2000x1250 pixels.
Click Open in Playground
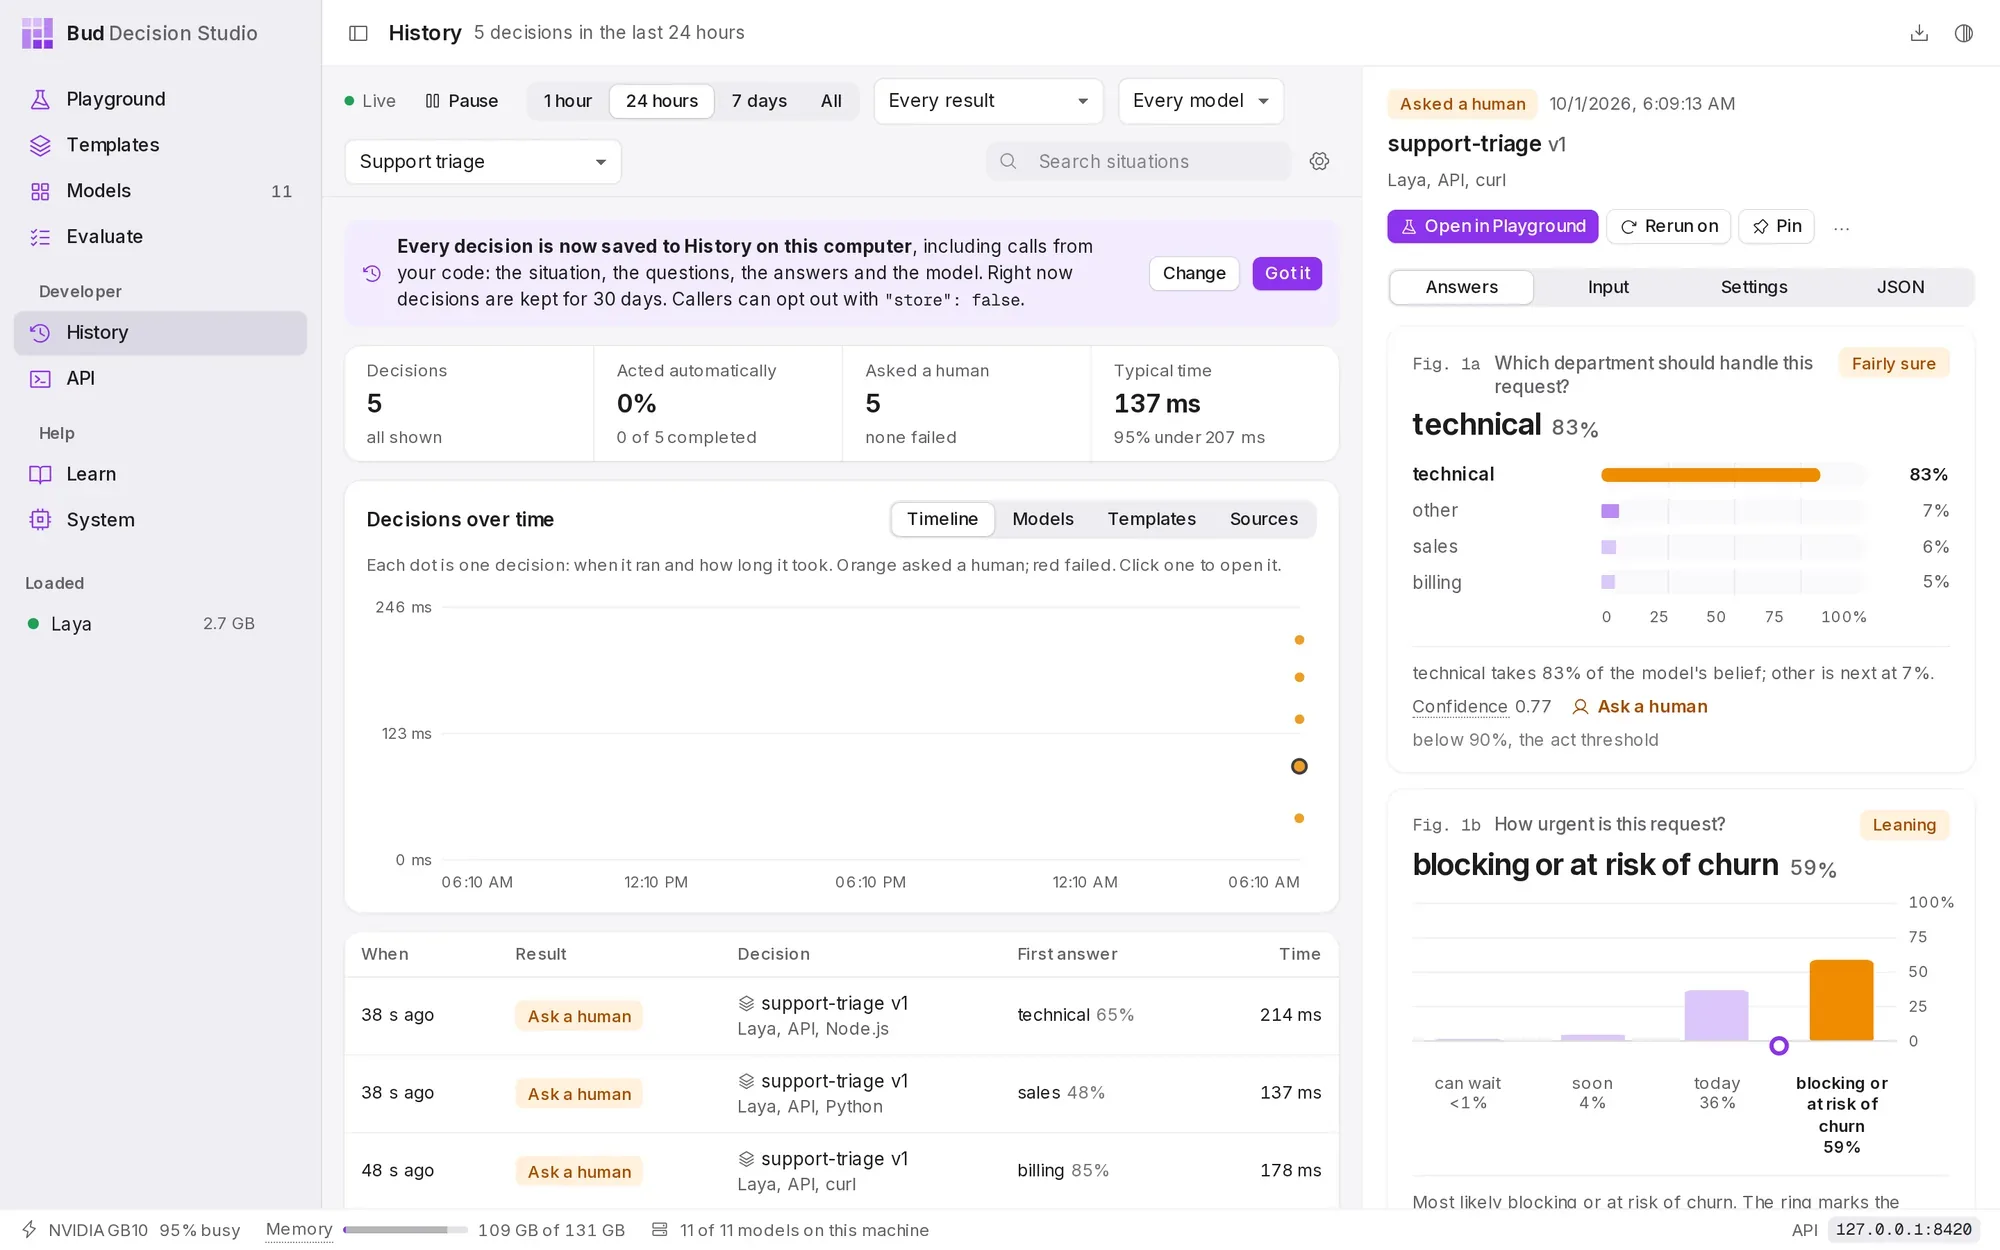[1492, 226]
